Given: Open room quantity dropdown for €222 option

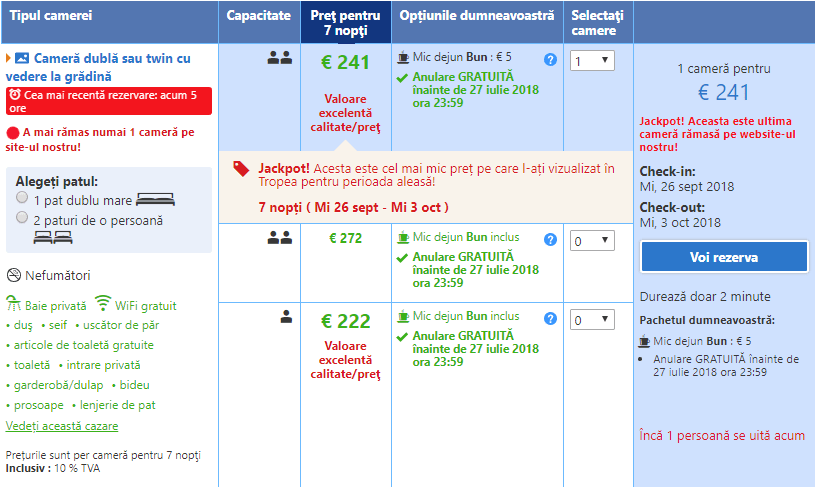Looking at the screenshot, I should point(592,321).
